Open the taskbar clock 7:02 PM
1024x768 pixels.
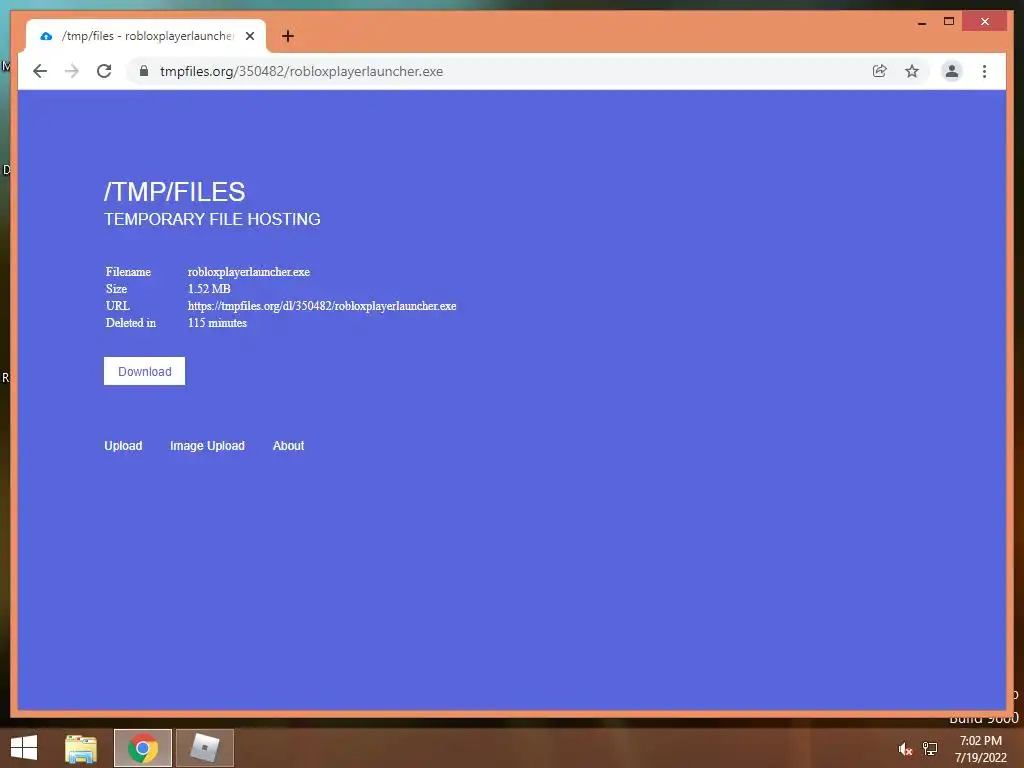[980, 749]
